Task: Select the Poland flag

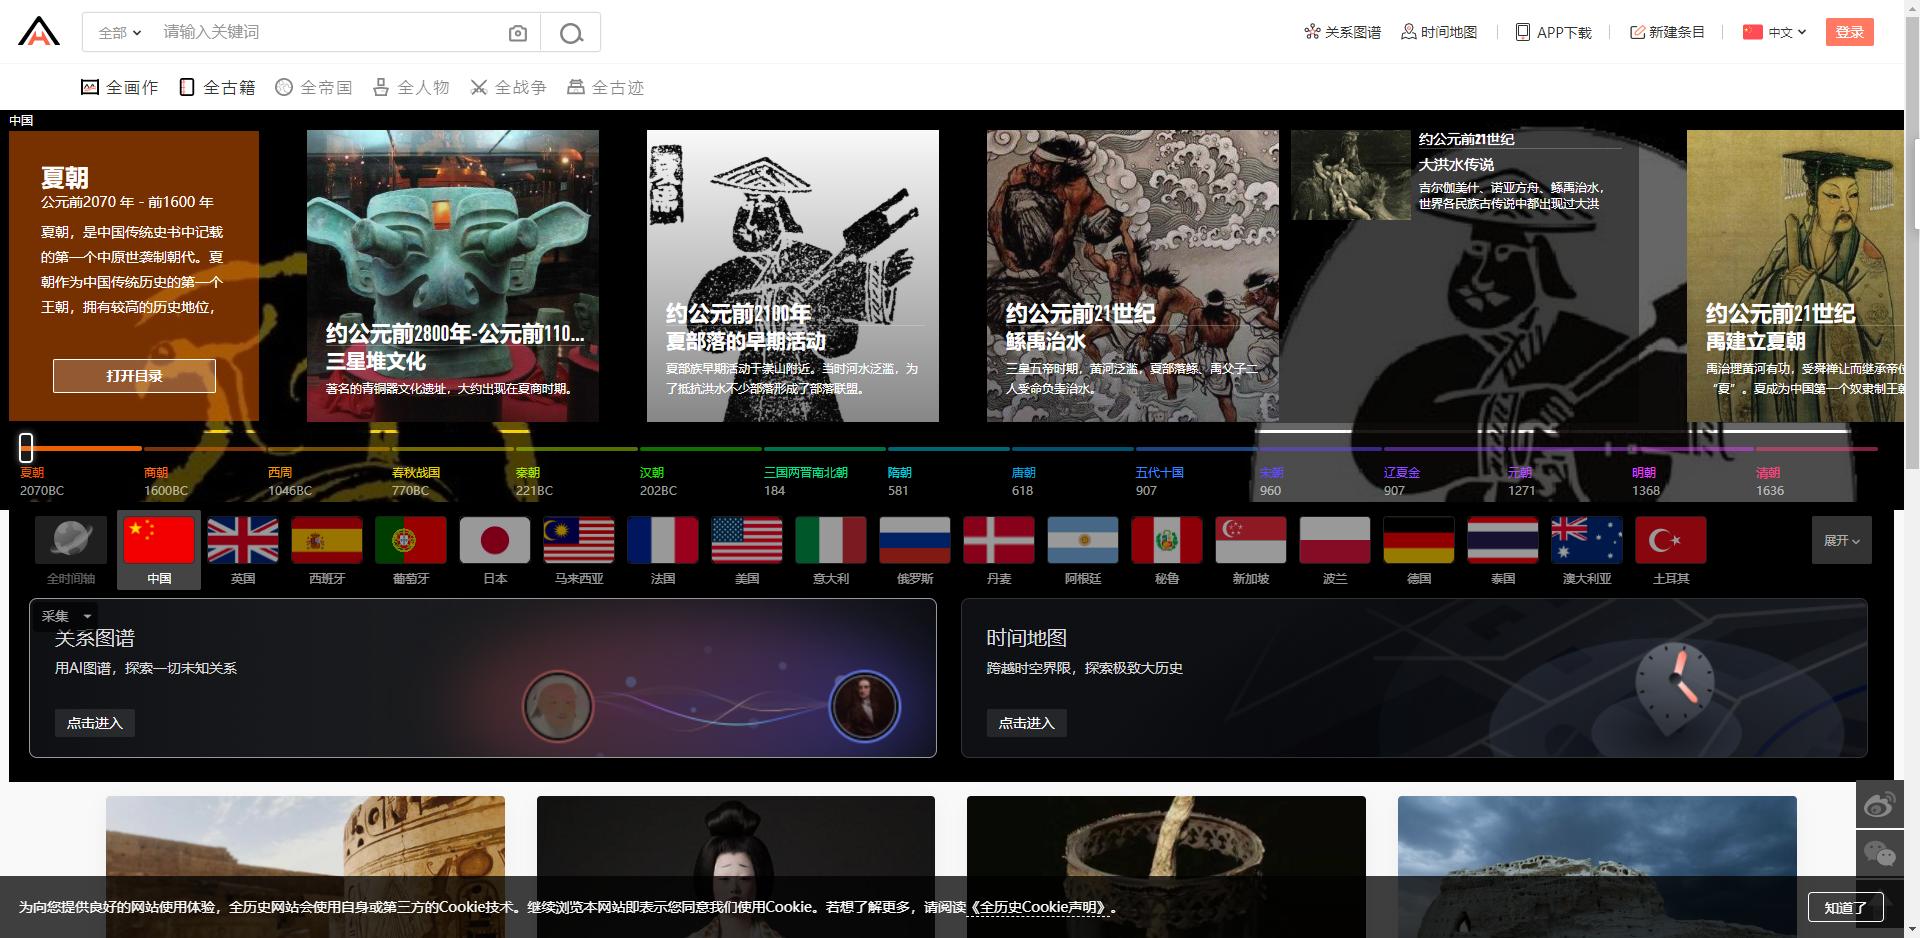Action: point(1335,541)
